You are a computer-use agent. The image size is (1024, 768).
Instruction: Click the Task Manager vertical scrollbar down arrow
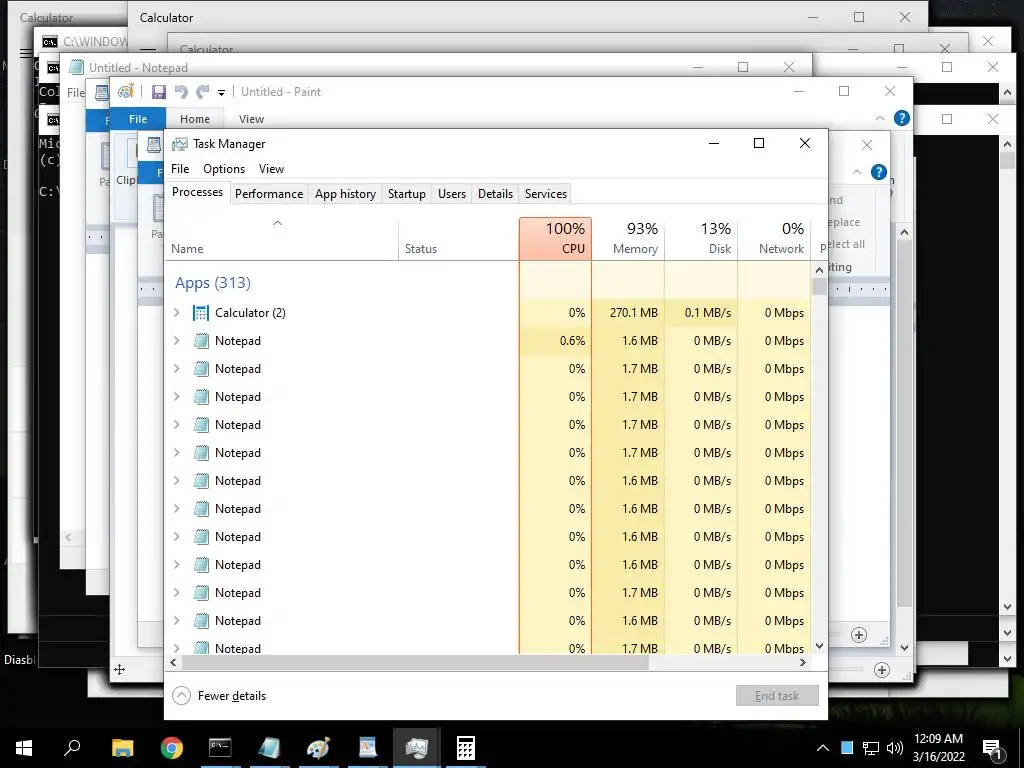(x=820, y=646)
